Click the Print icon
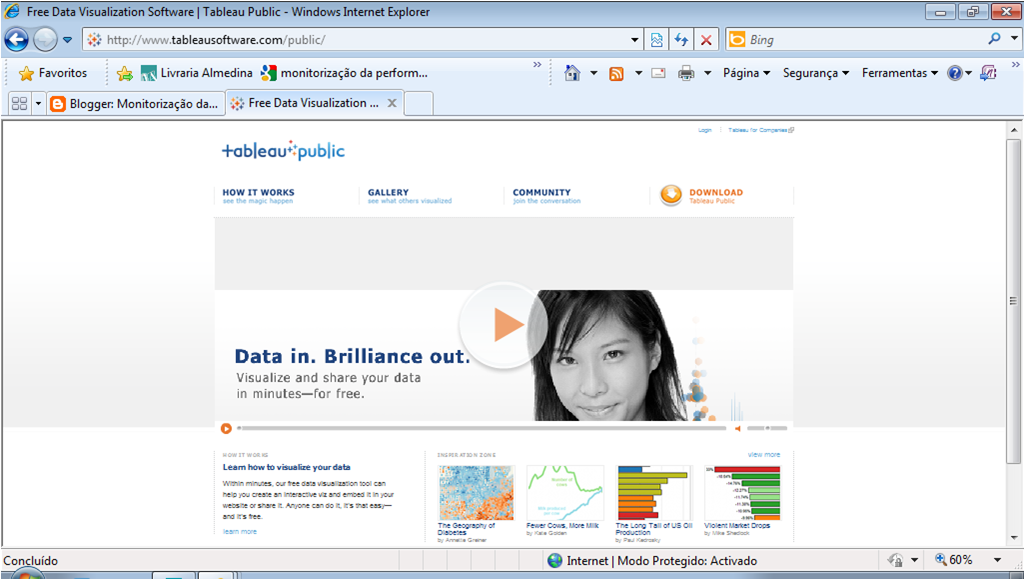 [686, 73]
